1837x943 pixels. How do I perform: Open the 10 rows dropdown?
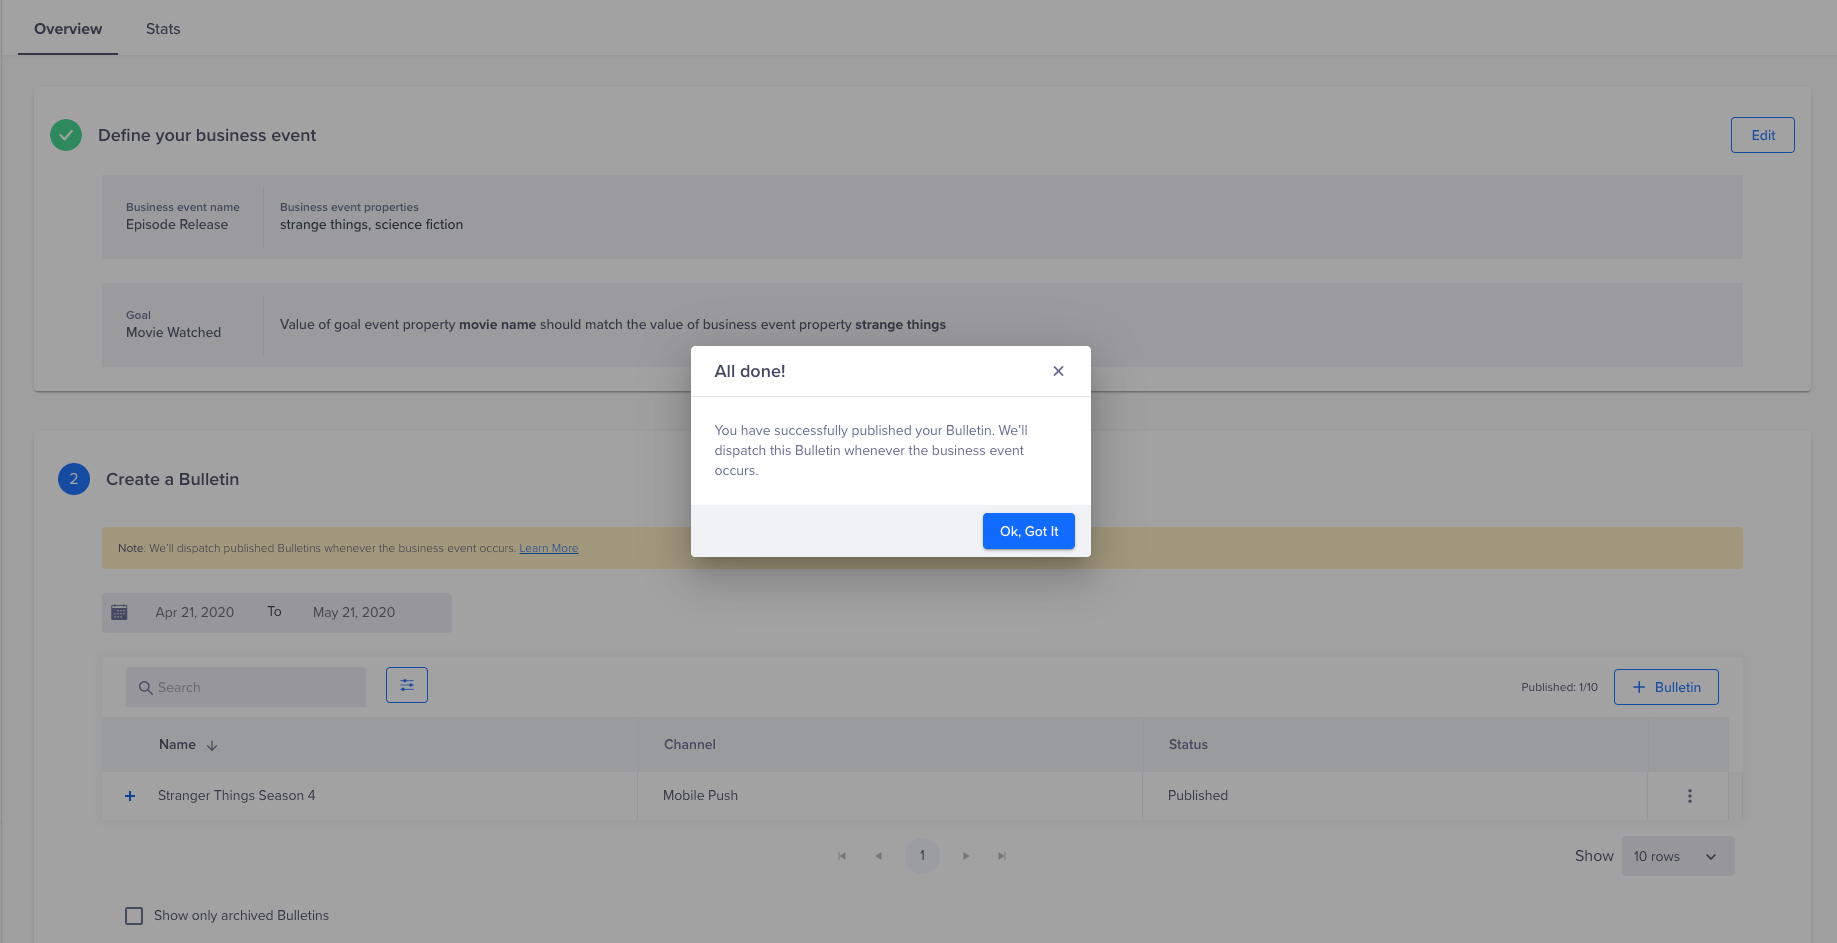(1678, 856)
